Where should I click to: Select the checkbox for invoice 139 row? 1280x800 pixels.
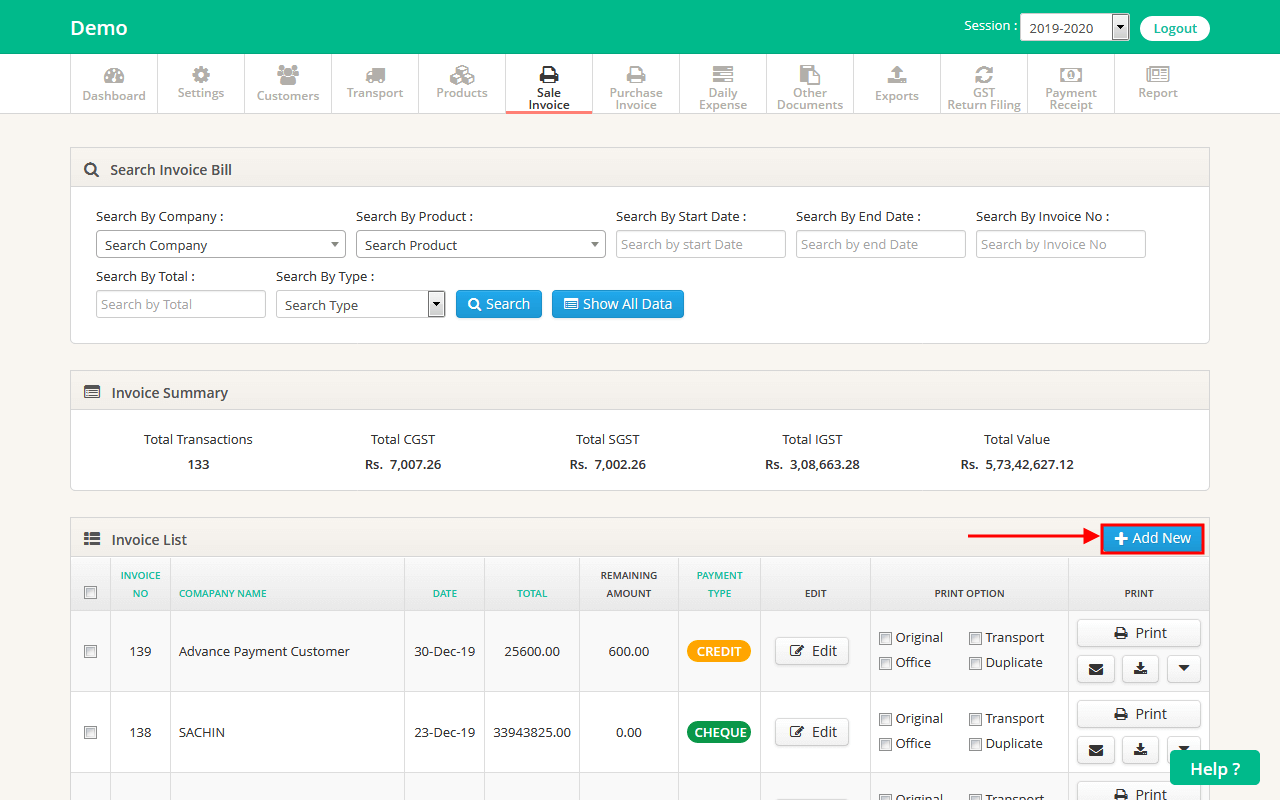(x=91, y=652)
